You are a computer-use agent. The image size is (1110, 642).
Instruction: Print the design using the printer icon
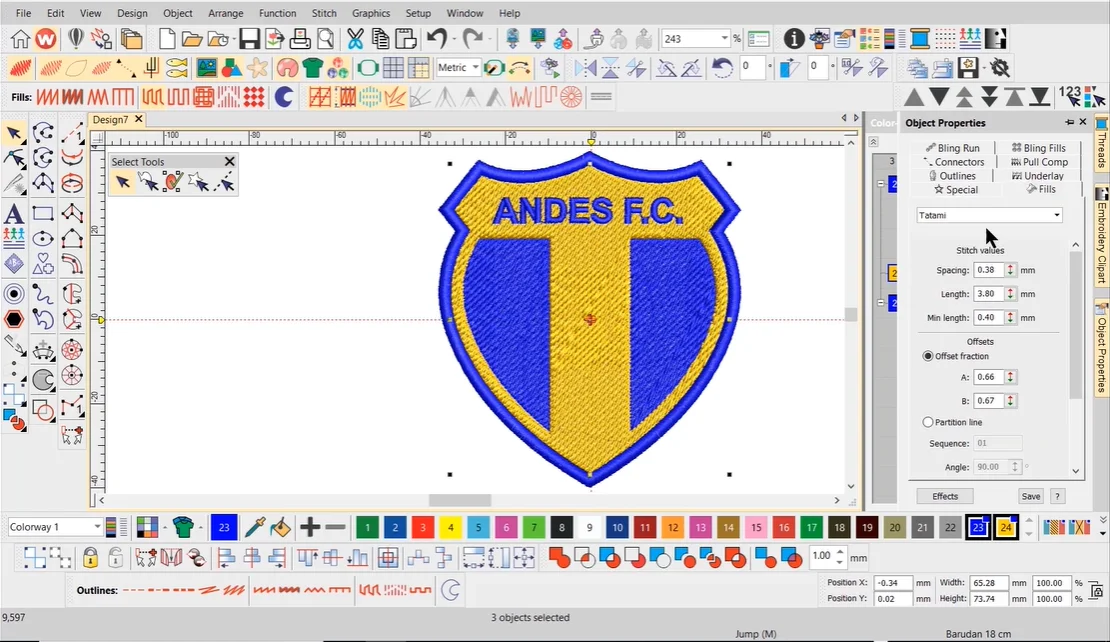[299, 39]
